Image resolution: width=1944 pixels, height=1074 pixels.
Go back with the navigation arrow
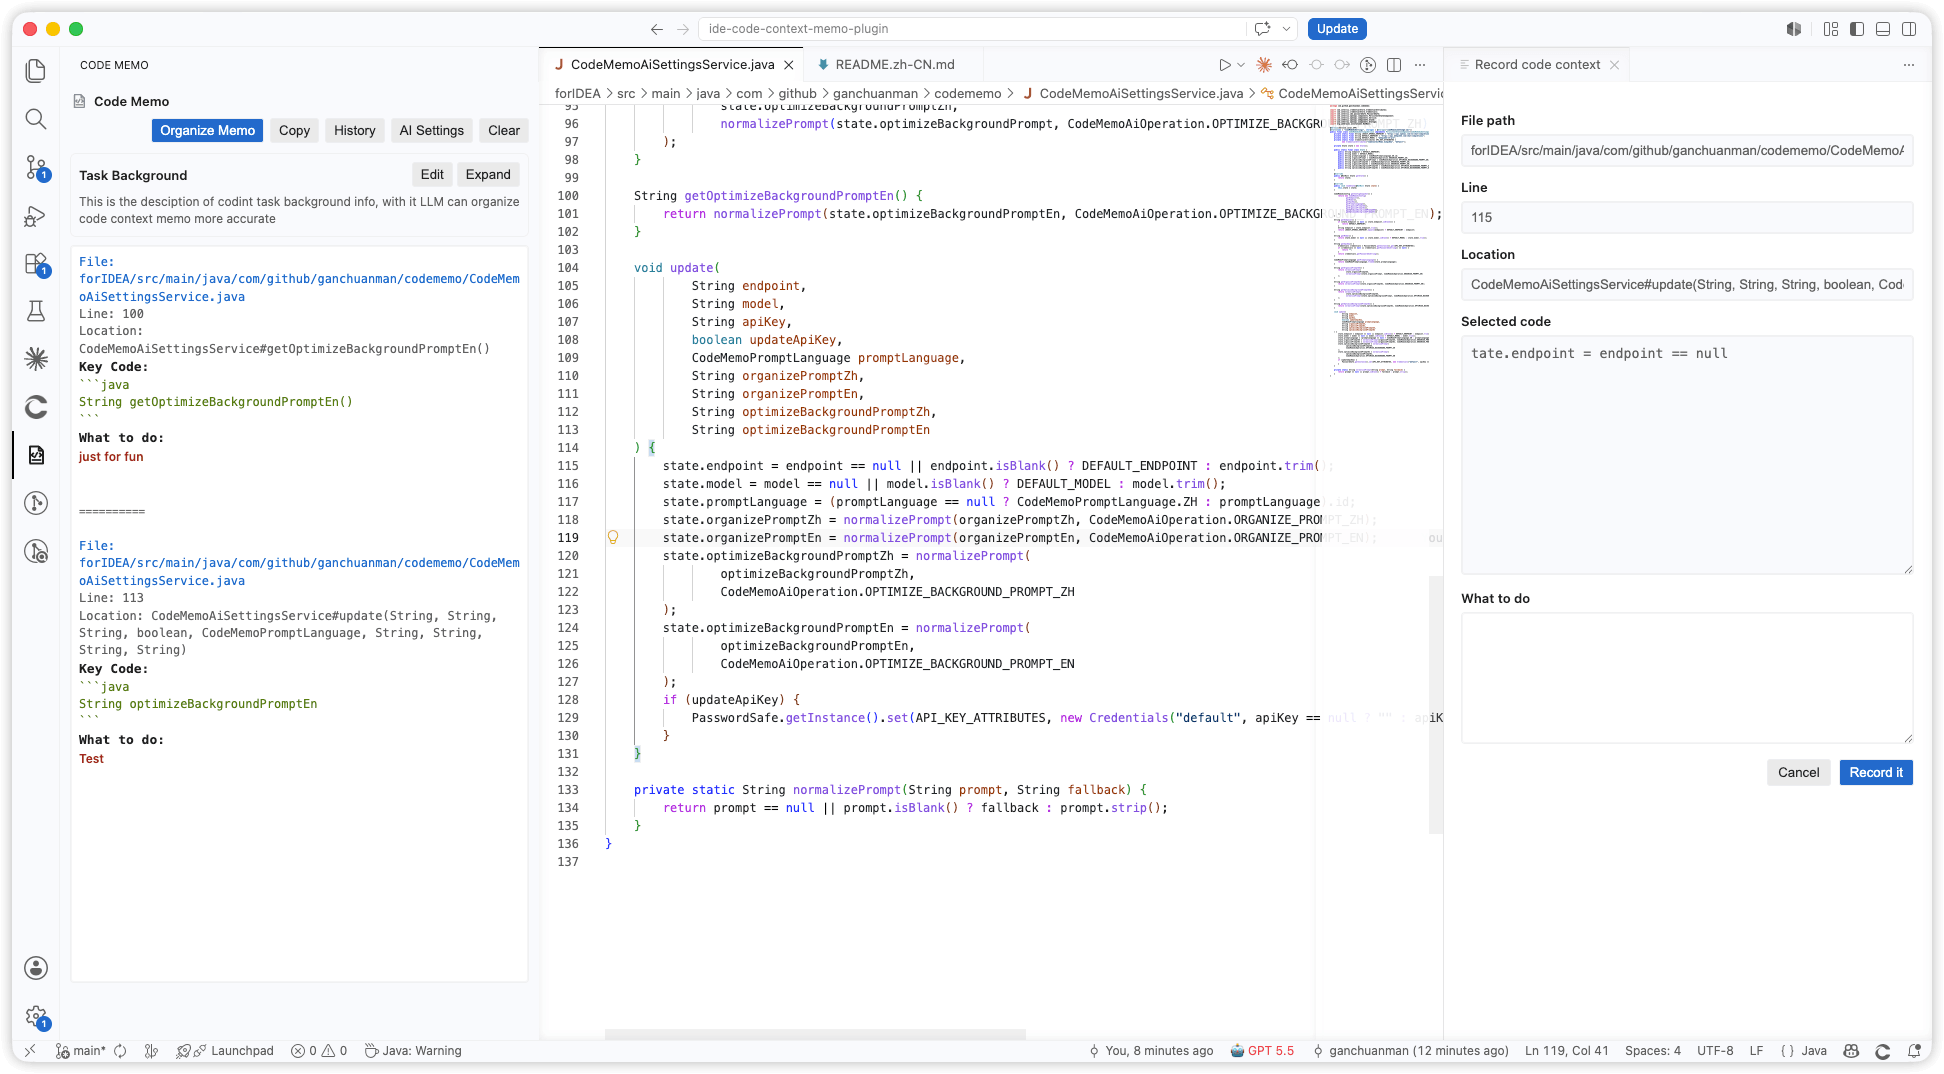click(x=656, y=29)
